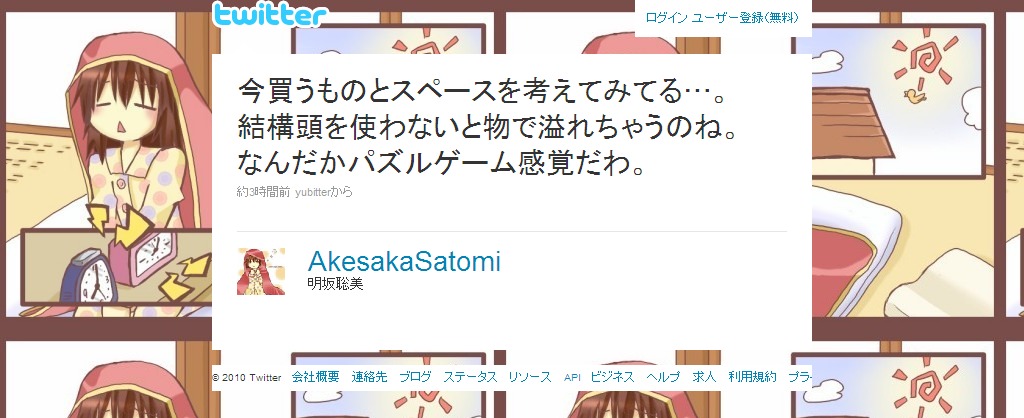Open ユーザー登録(無料) sign-up link
Screen dimensions: 1024x418
(745, 18)
